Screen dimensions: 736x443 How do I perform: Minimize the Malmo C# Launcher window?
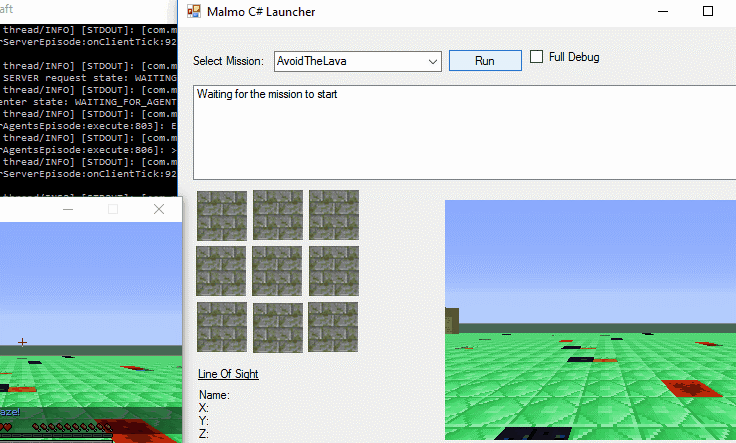(x=663, y=11)
